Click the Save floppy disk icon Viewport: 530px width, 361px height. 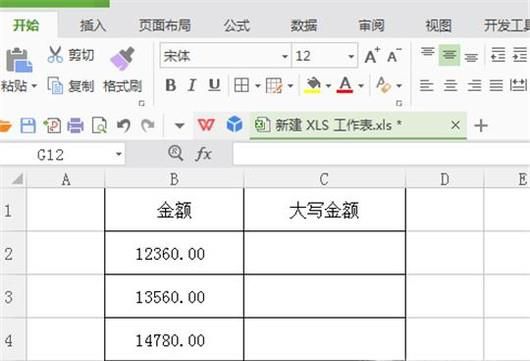[x=28, y=125]
